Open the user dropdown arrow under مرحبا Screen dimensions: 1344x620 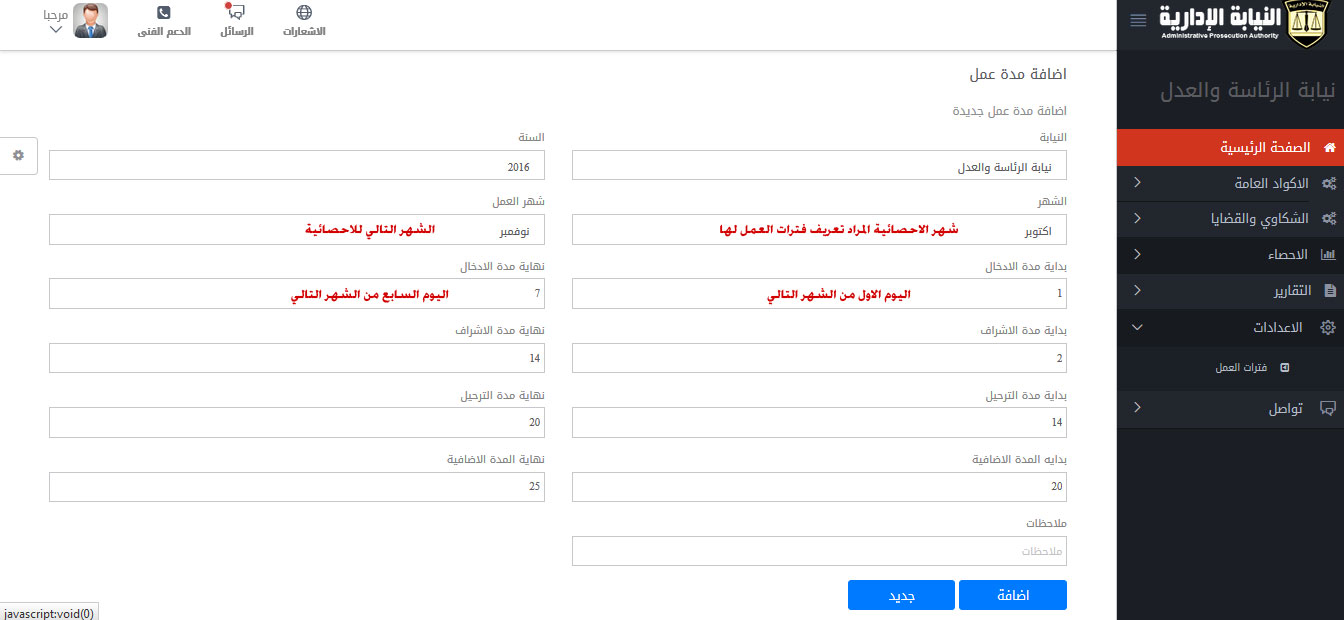point(56,31)
